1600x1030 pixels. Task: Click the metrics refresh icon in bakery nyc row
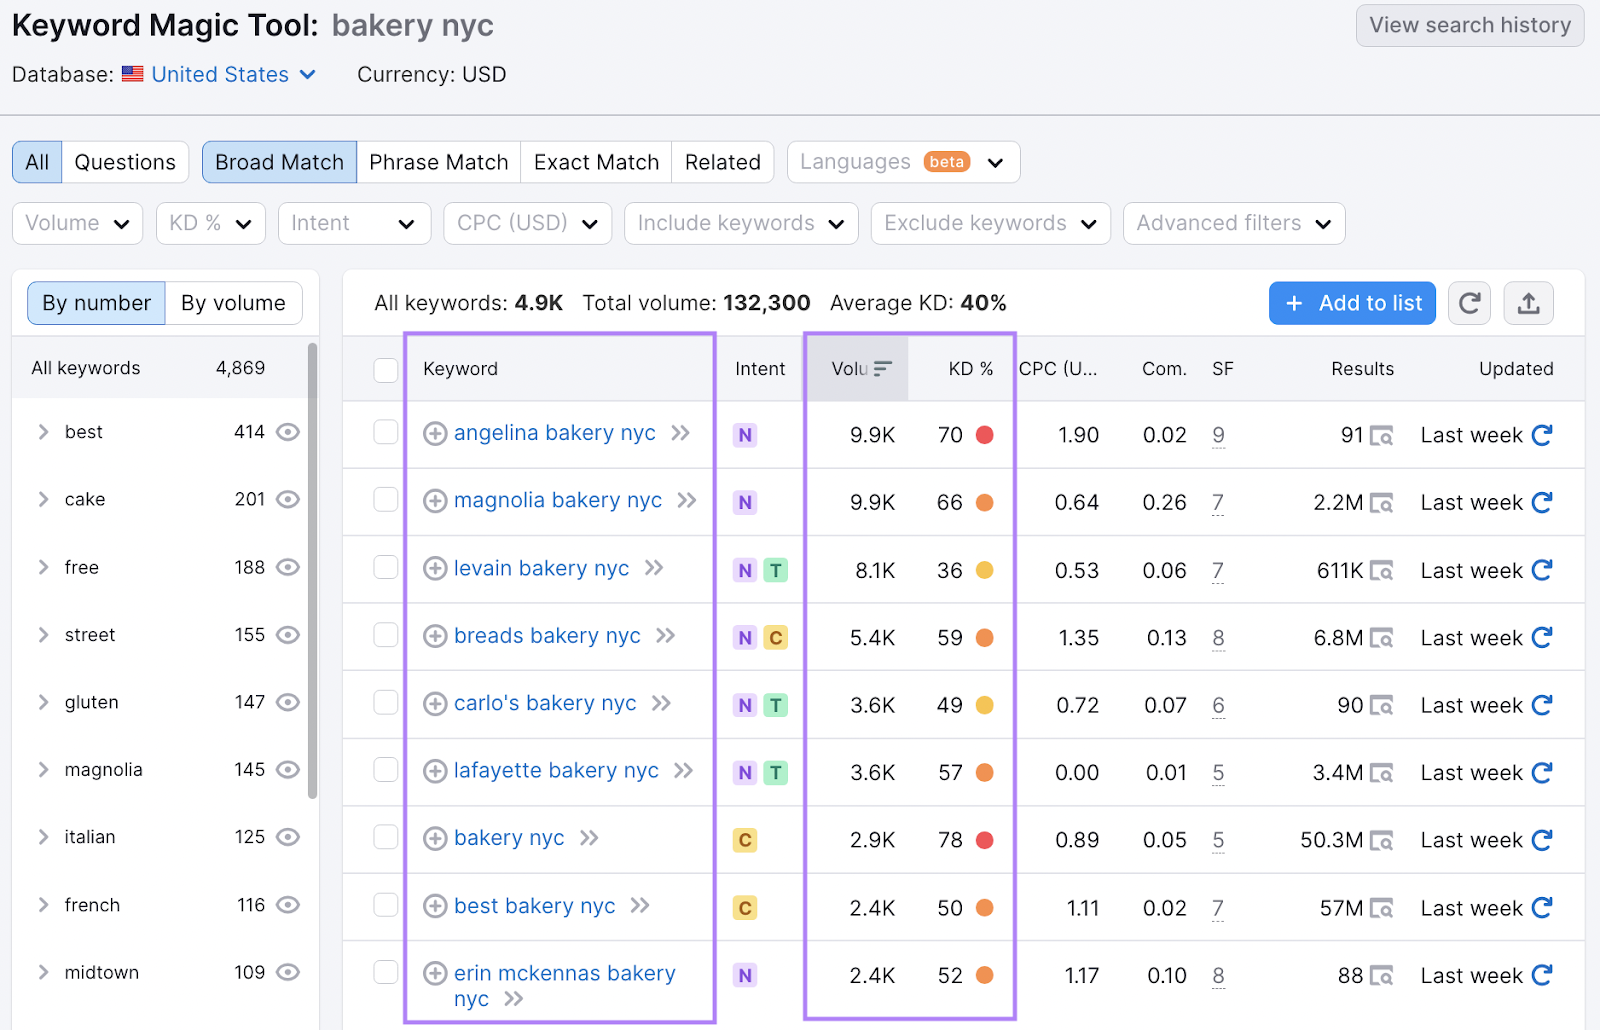click(1541, 840)
